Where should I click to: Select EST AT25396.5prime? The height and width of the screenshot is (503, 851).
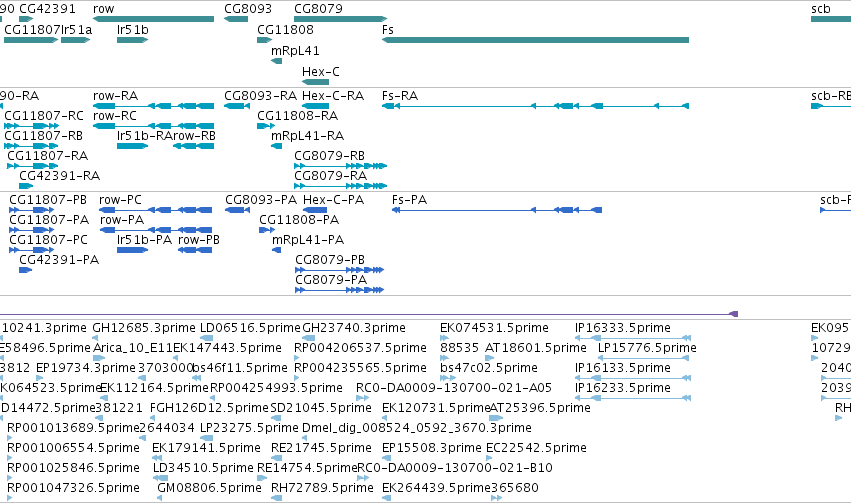[540, 408]
